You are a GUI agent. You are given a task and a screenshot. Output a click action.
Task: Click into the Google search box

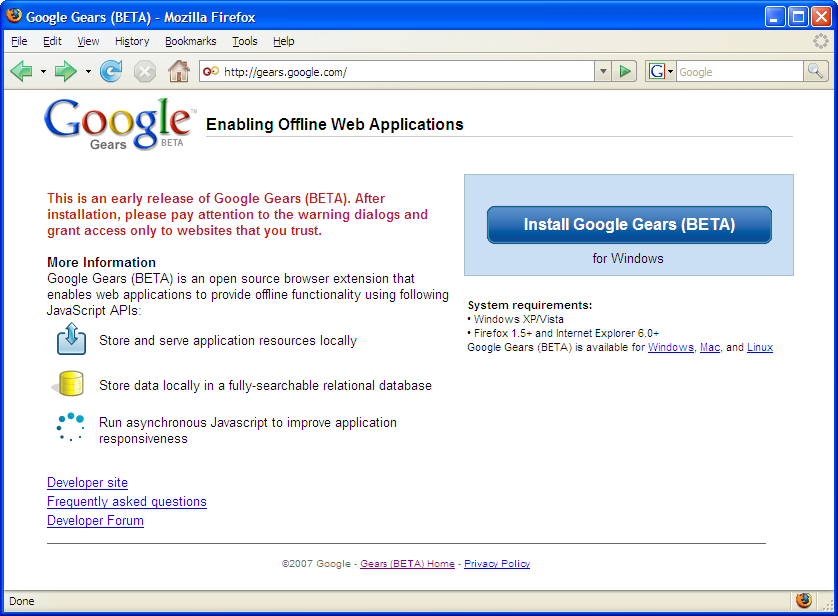[x=740, y=72]
